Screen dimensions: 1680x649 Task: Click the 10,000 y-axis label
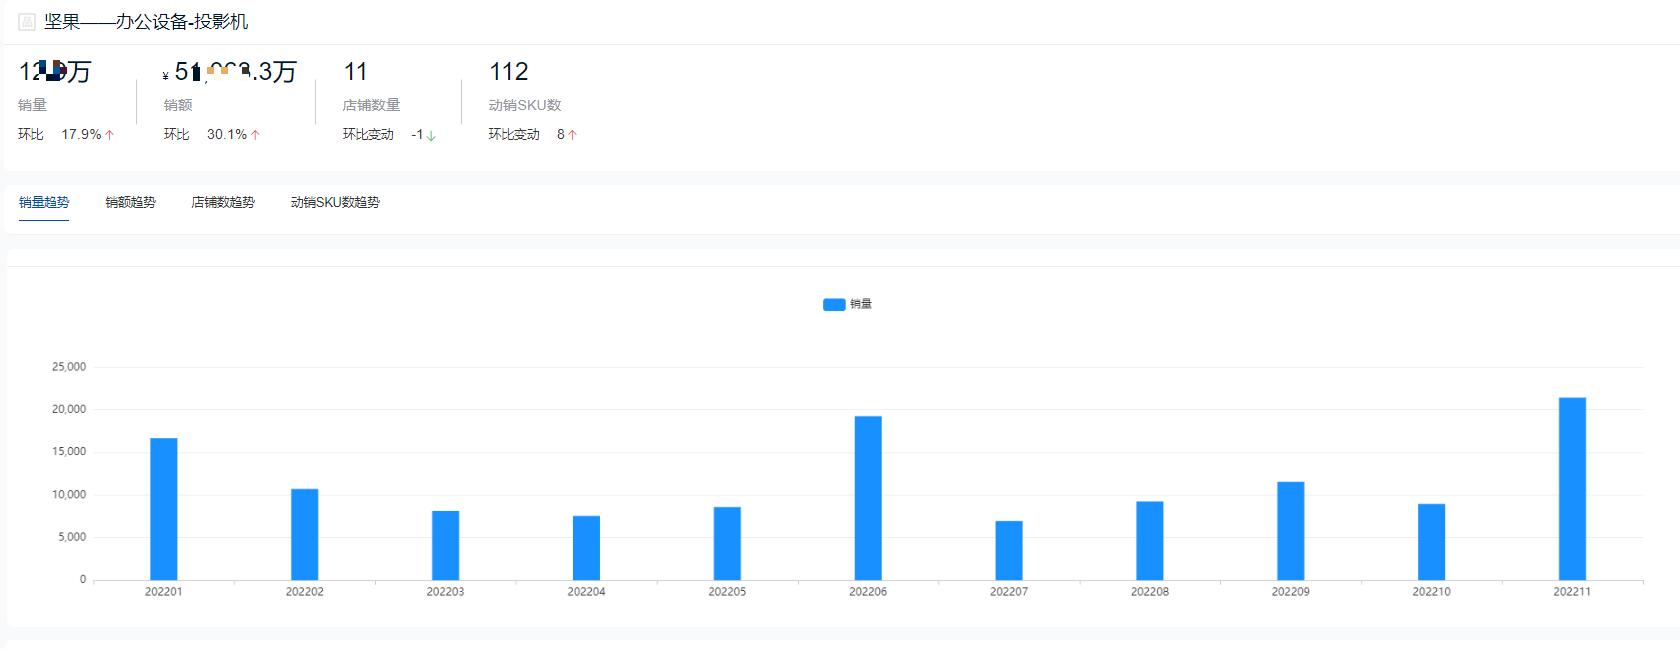click(69, 495)
